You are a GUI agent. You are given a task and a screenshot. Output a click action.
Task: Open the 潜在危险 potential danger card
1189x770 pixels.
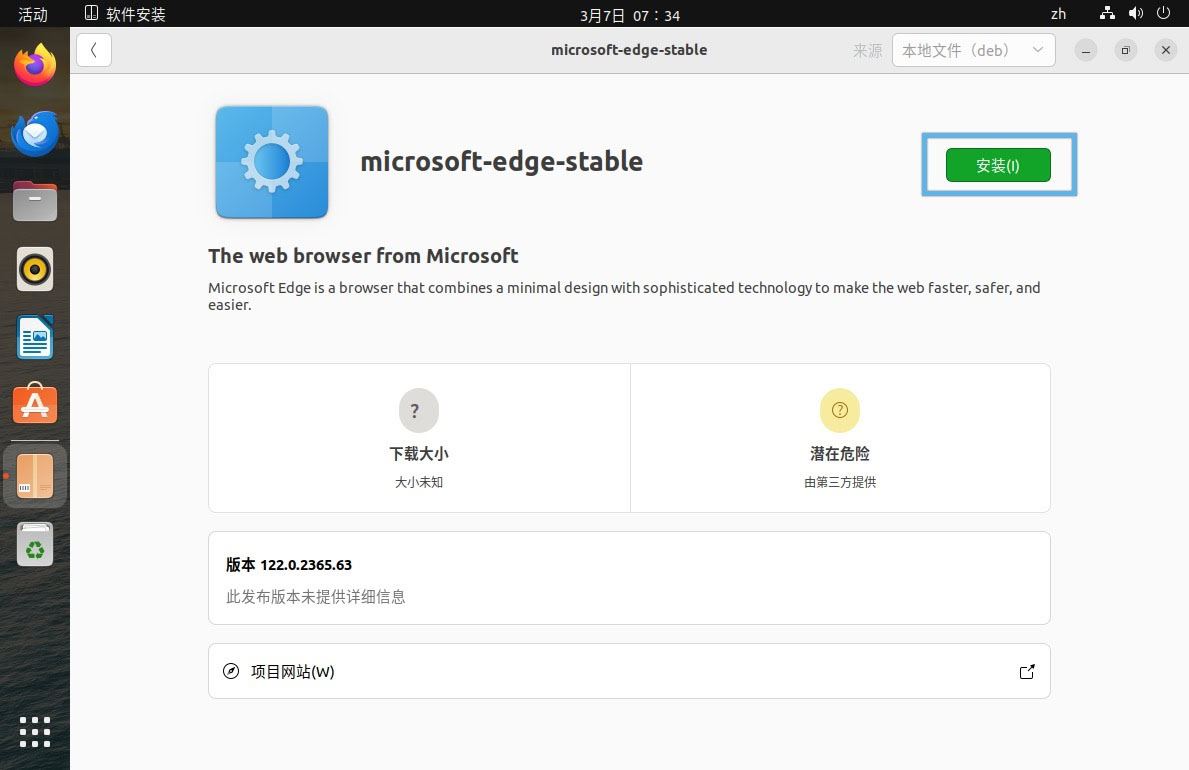point(840,438)
